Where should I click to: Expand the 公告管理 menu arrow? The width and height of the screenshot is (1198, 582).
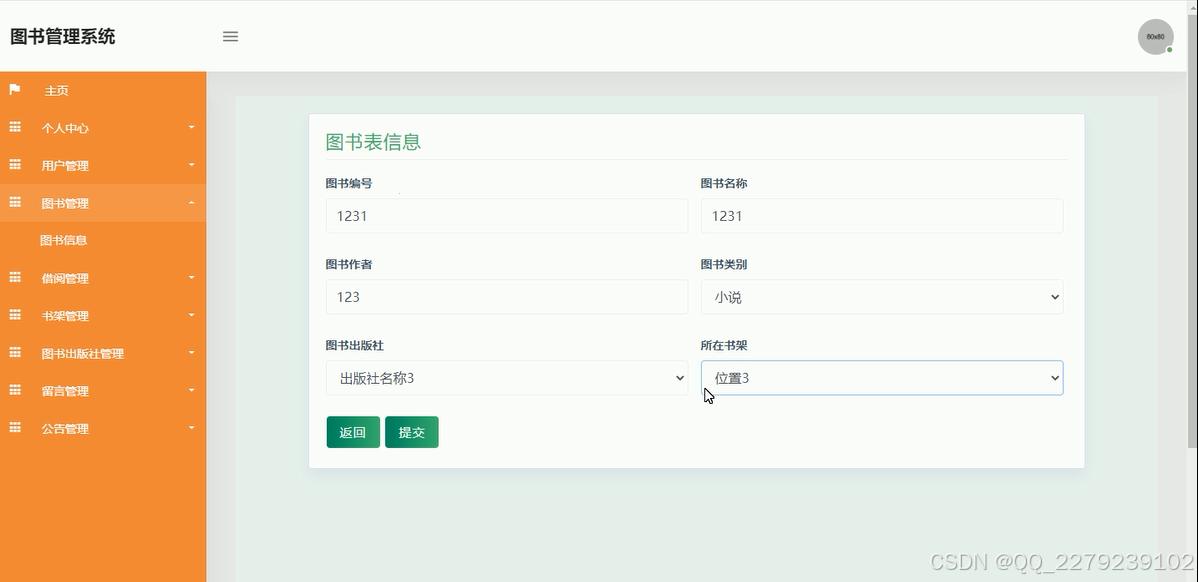click(x=192, y=428)
